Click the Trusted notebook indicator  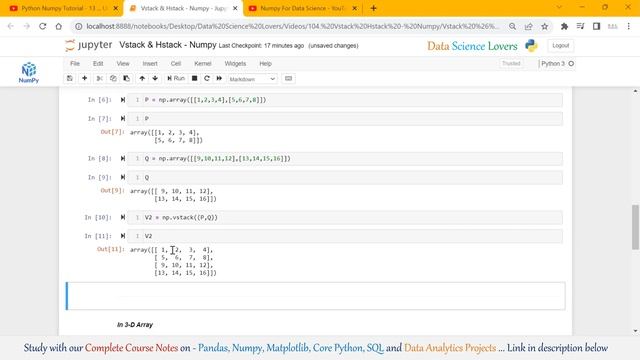click(511, 64)
